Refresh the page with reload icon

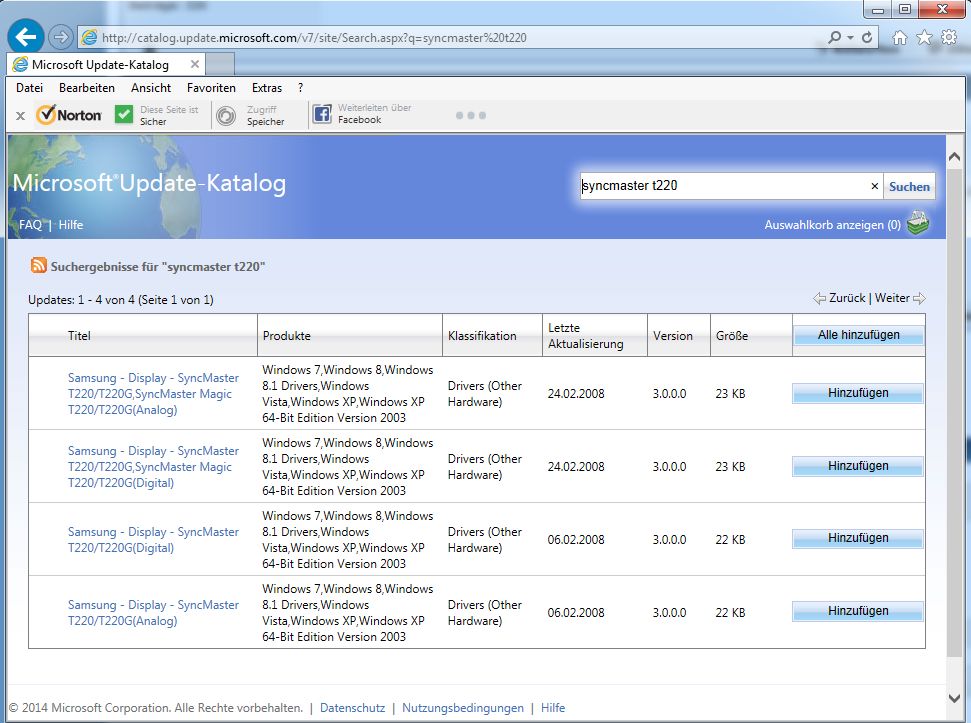pos(867,37)
